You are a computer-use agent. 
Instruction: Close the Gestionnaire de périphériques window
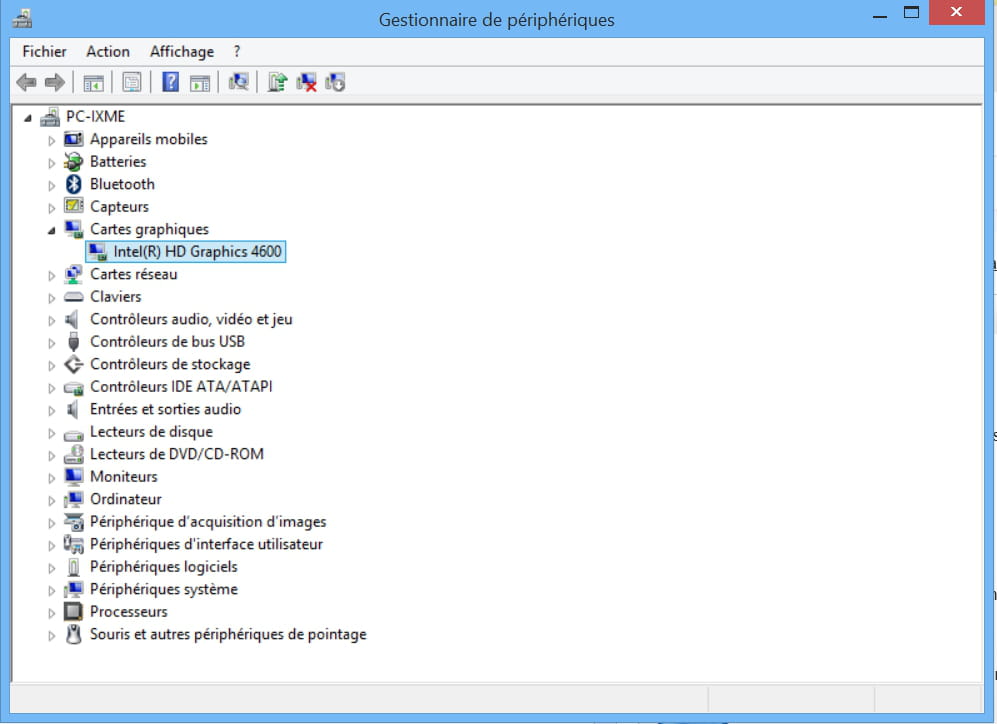956,13
